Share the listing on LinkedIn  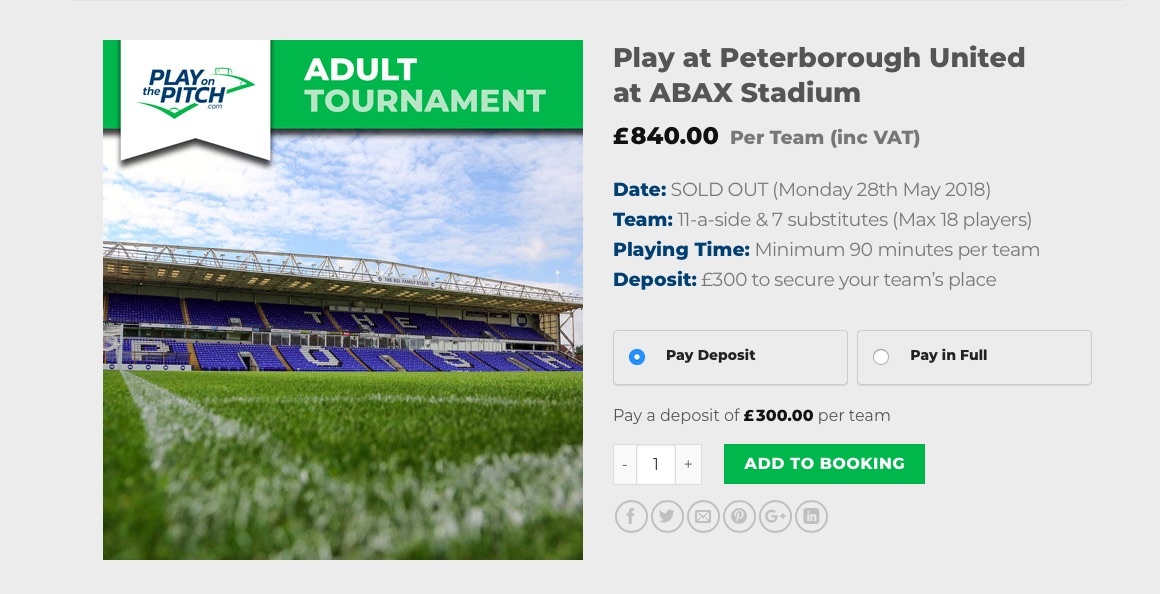[811, 516]
